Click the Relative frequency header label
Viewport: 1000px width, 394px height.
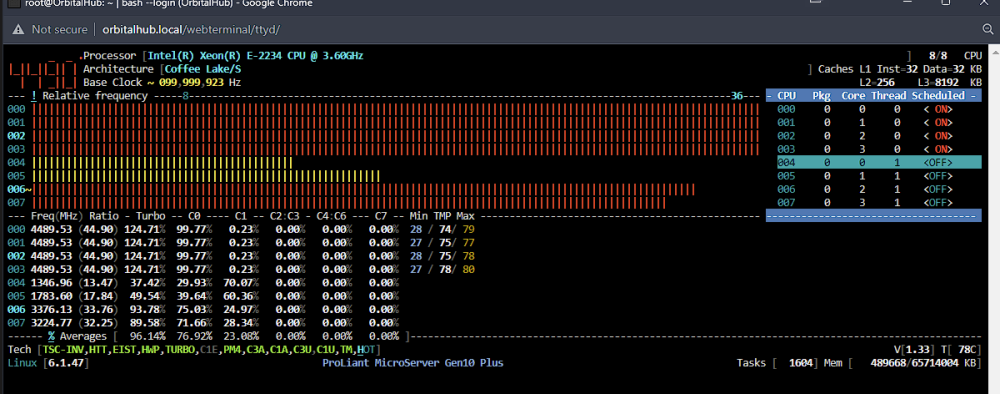[x=94, y=96]
